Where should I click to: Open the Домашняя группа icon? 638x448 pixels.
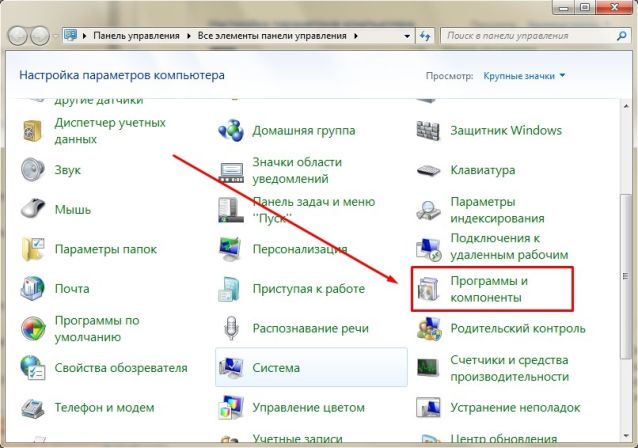click(x=231, y=131)
